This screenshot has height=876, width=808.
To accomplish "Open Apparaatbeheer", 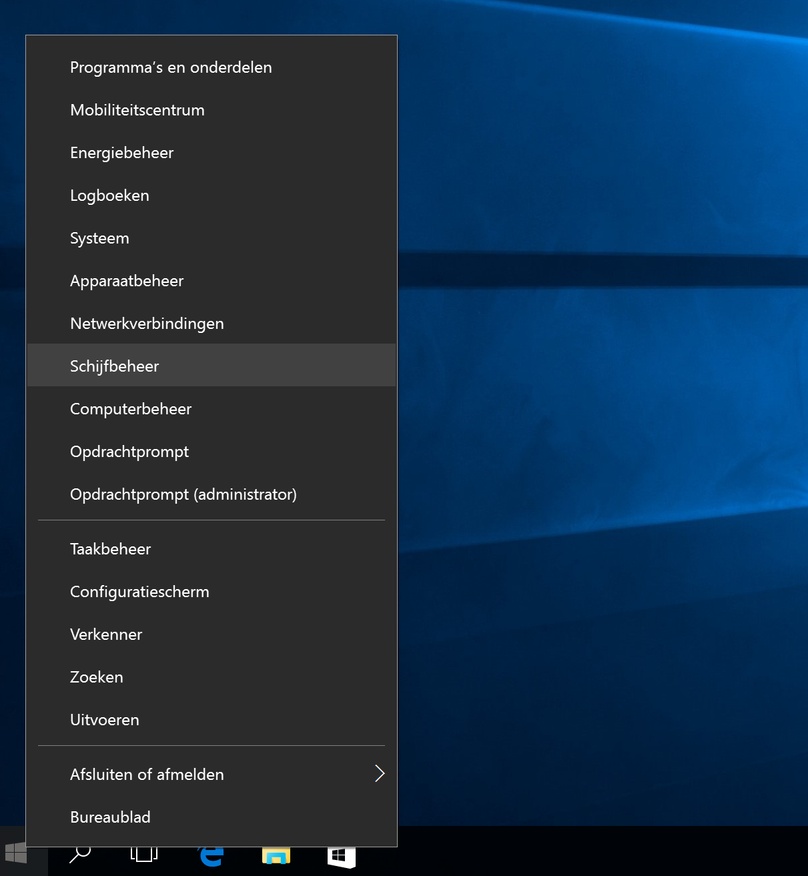I will point(212,281).
